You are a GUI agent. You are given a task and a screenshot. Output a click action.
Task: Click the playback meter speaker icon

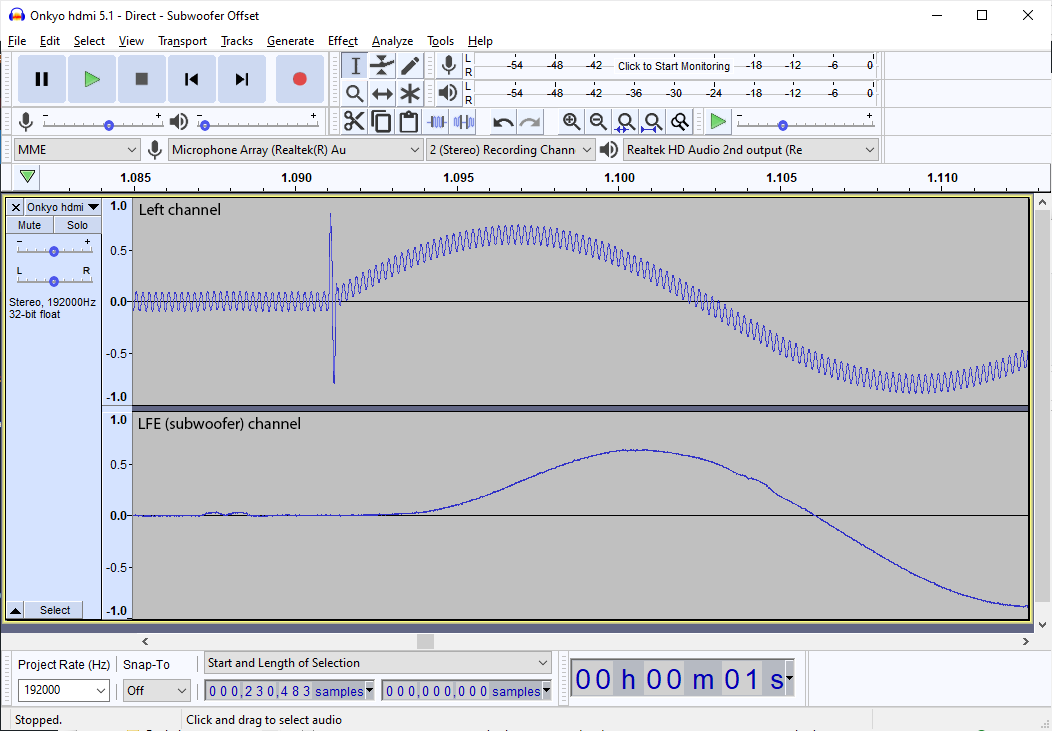coord(448,93)
